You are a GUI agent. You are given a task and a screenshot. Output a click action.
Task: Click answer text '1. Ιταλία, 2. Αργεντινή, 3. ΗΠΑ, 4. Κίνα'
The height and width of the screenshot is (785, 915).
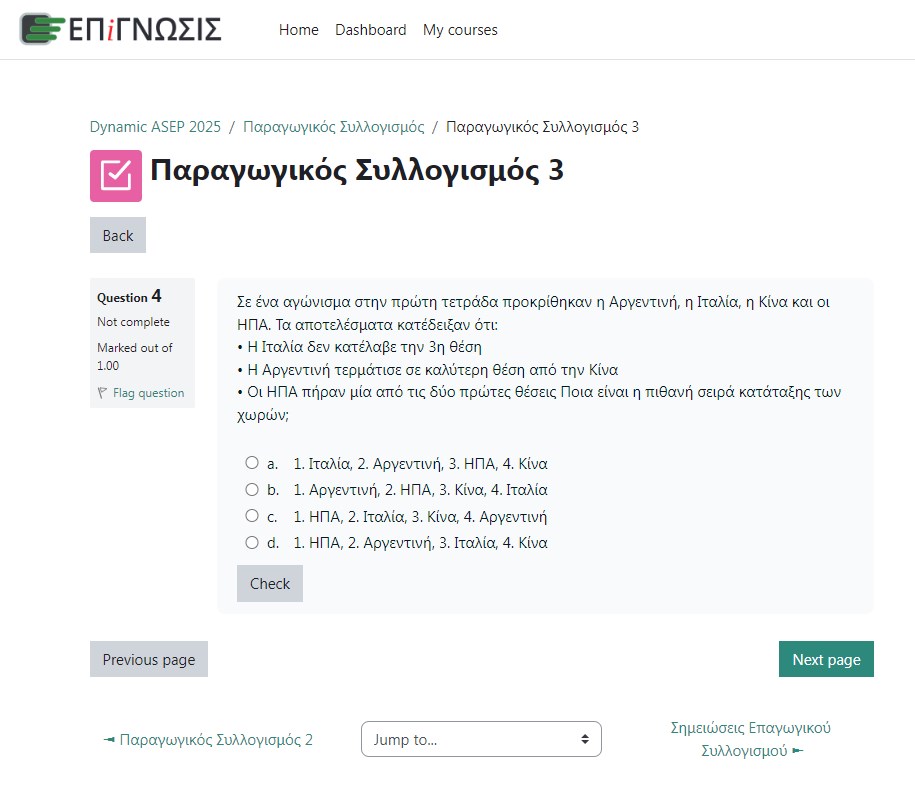(420, 464)
